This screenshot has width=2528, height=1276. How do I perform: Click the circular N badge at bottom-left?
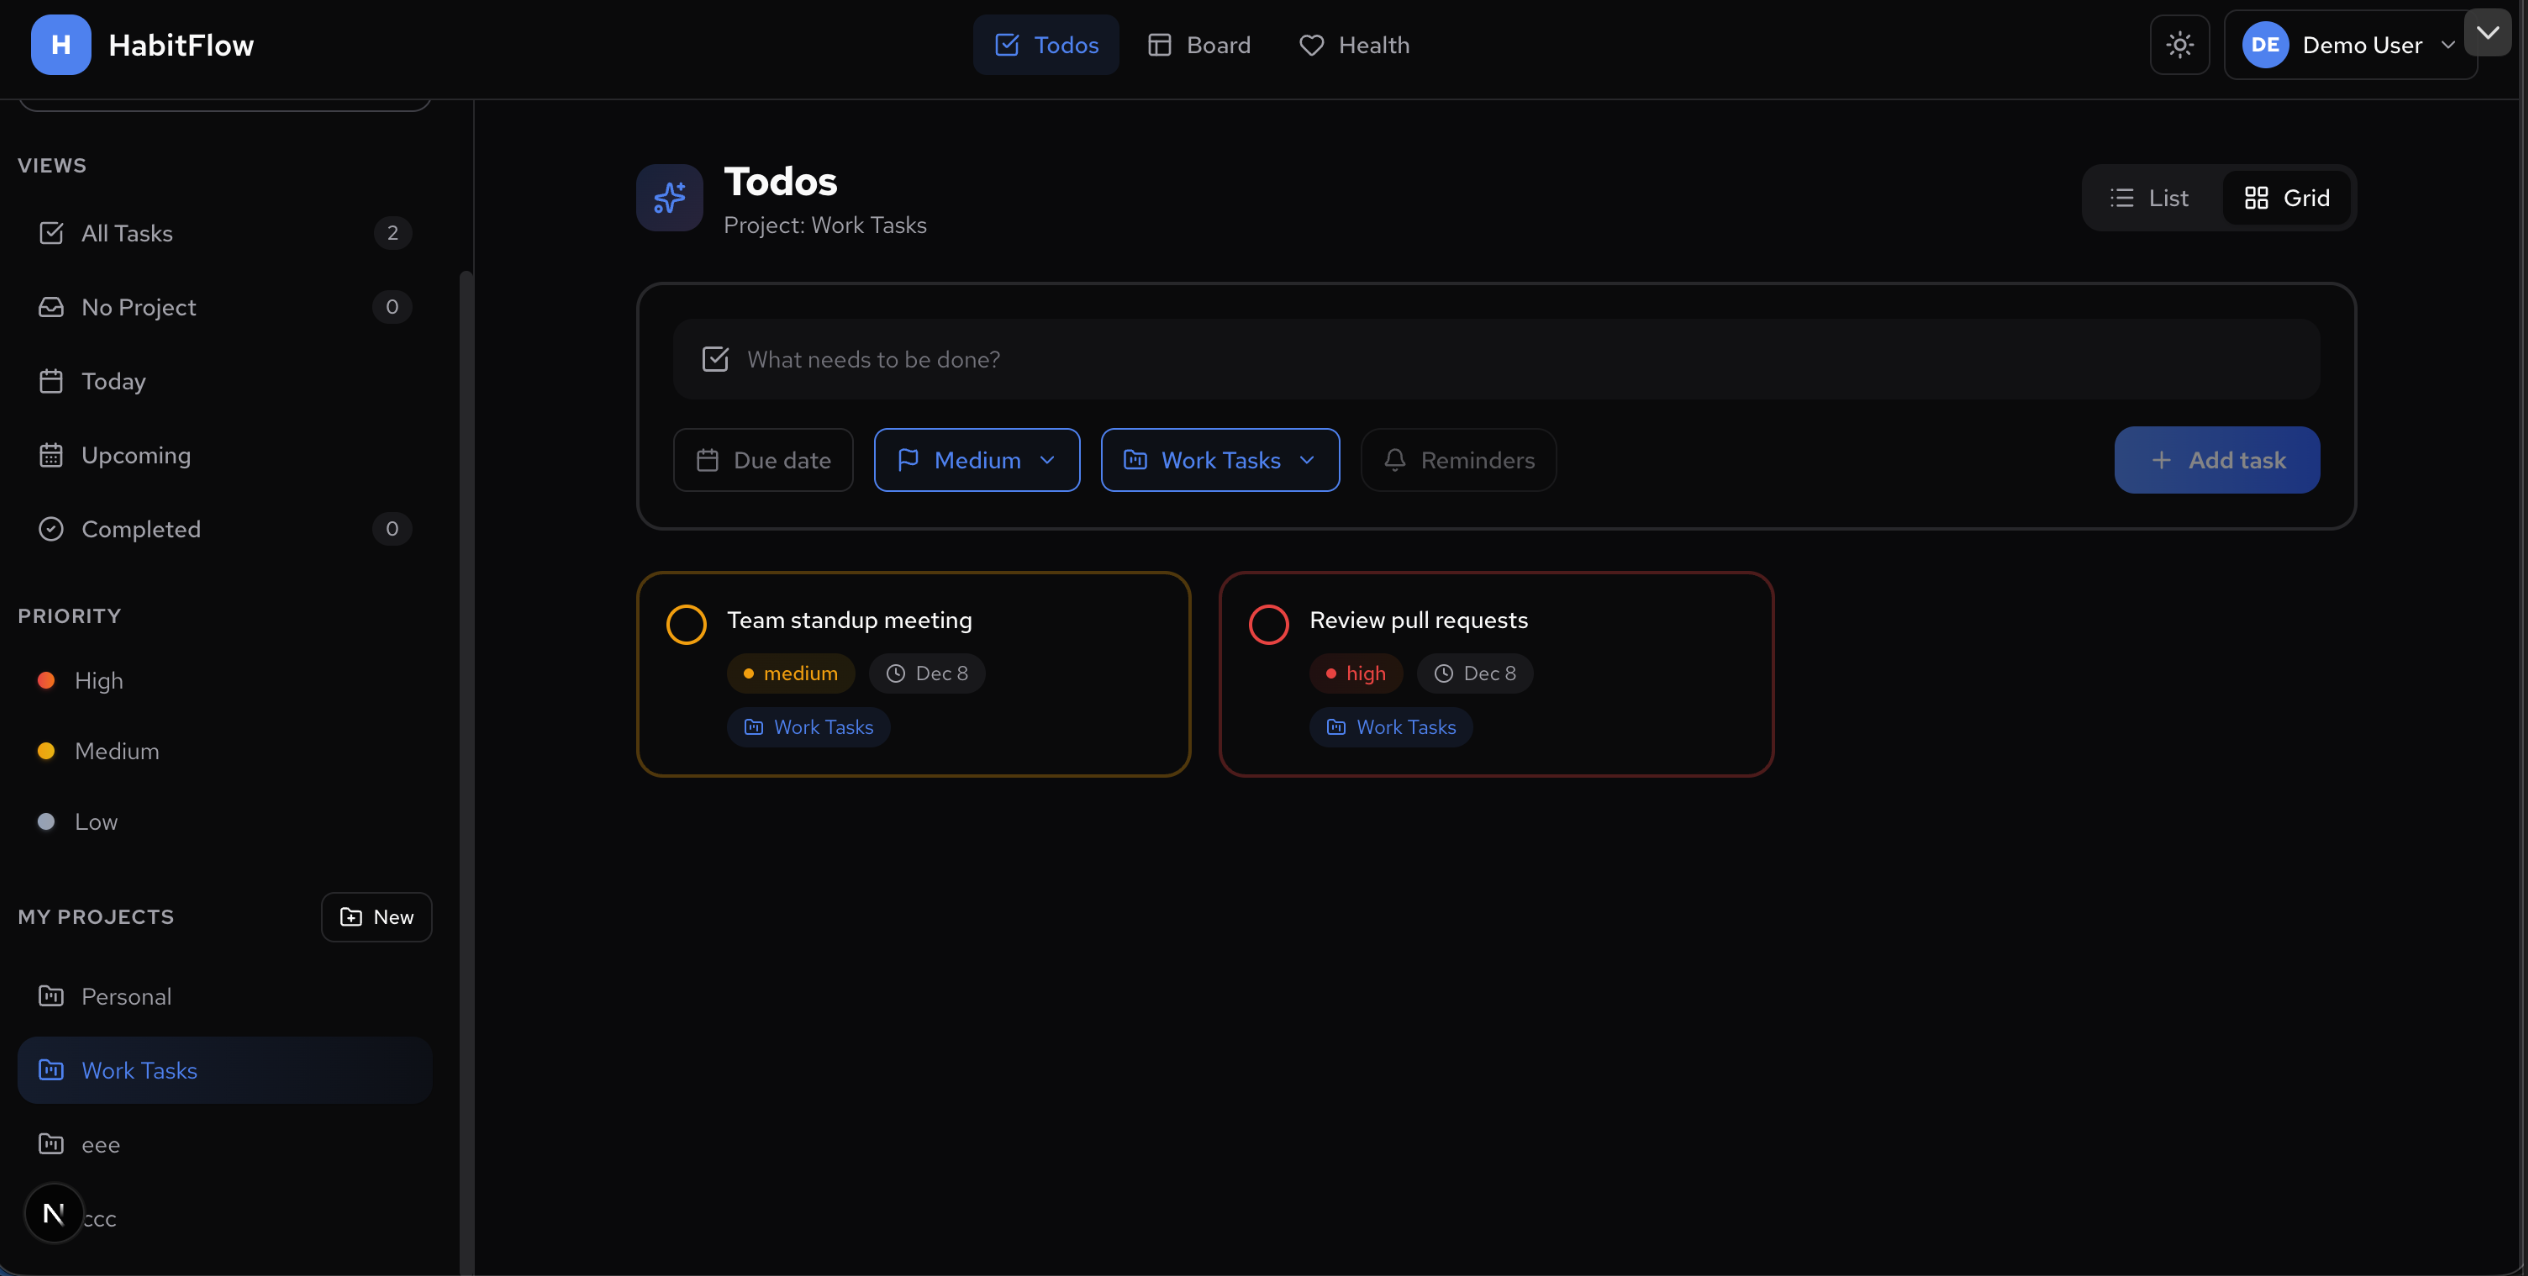53,1213
